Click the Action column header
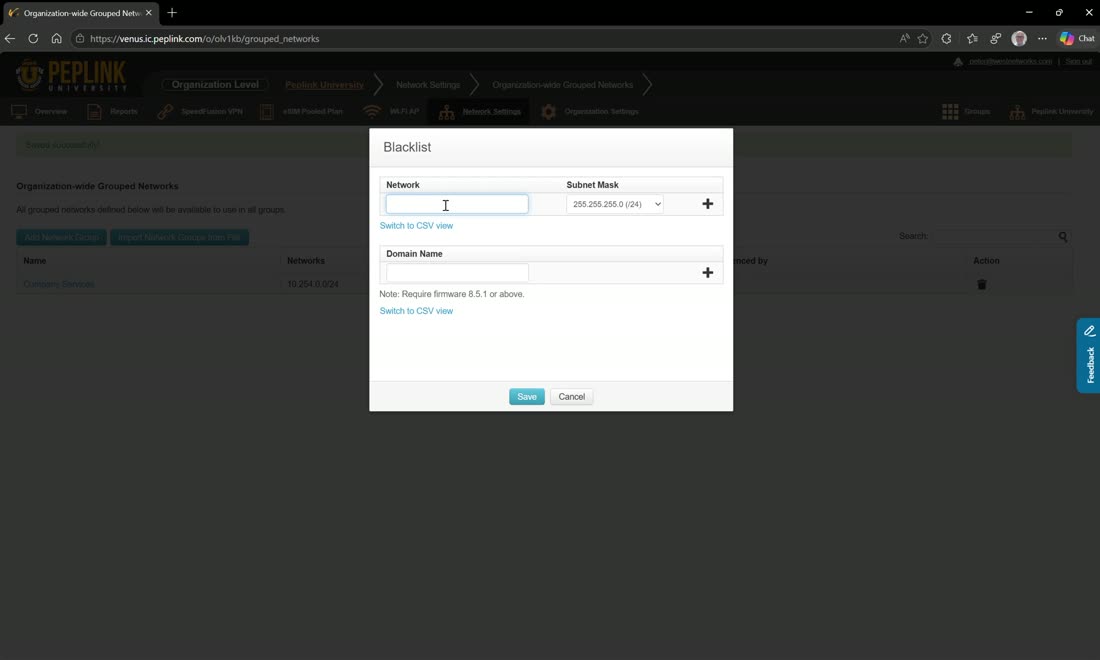This screenshot has height=660, width=1100. 986,260
